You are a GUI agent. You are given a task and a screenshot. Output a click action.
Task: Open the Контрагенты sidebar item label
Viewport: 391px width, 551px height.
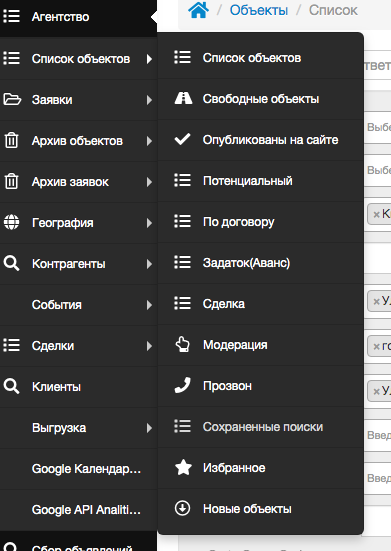pyautogui.click(x=69, y=264)
